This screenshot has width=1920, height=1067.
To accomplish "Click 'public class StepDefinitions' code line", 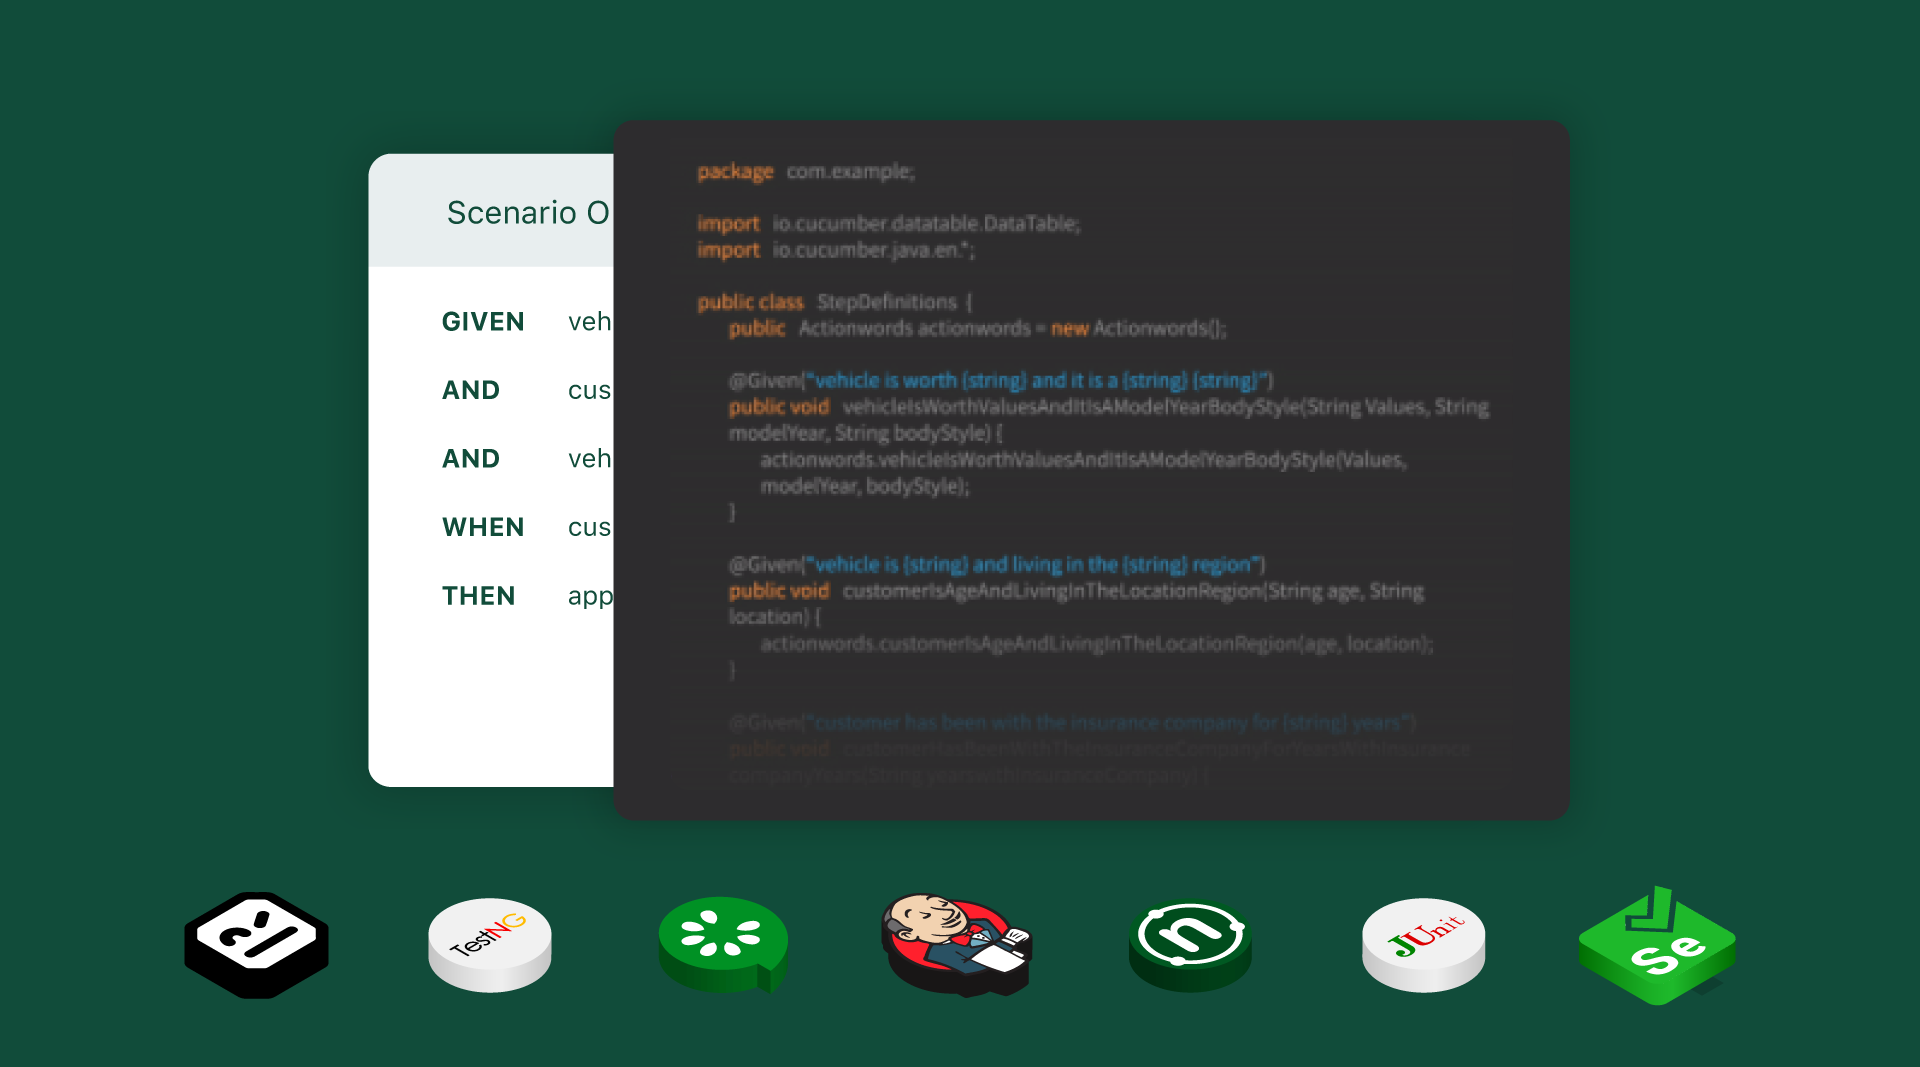I will tap(835, 302).
